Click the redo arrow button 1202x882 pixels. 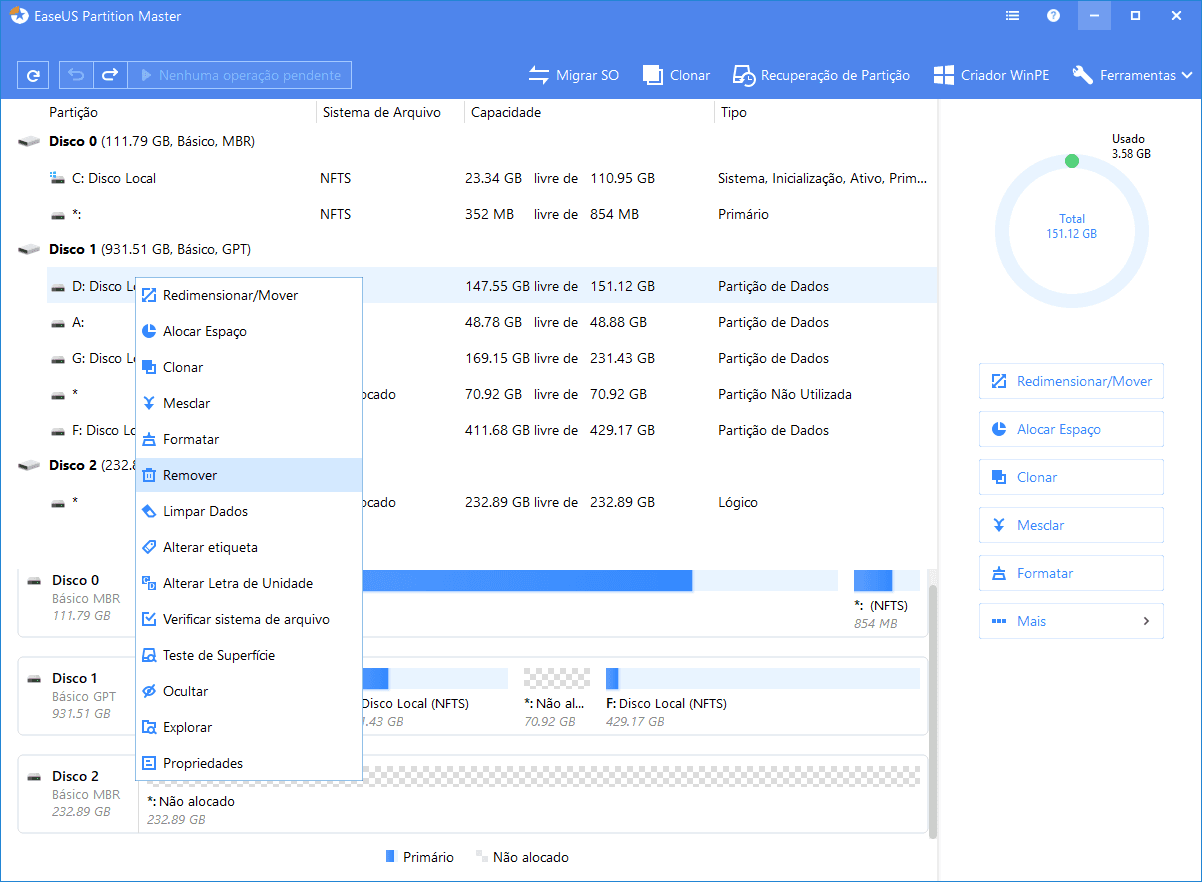point(110,75)
